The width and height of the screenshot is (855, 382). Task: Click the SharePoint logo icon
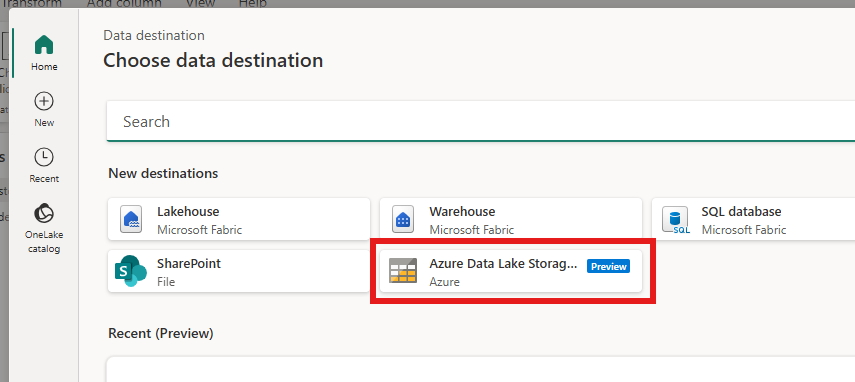pos(131,271)
